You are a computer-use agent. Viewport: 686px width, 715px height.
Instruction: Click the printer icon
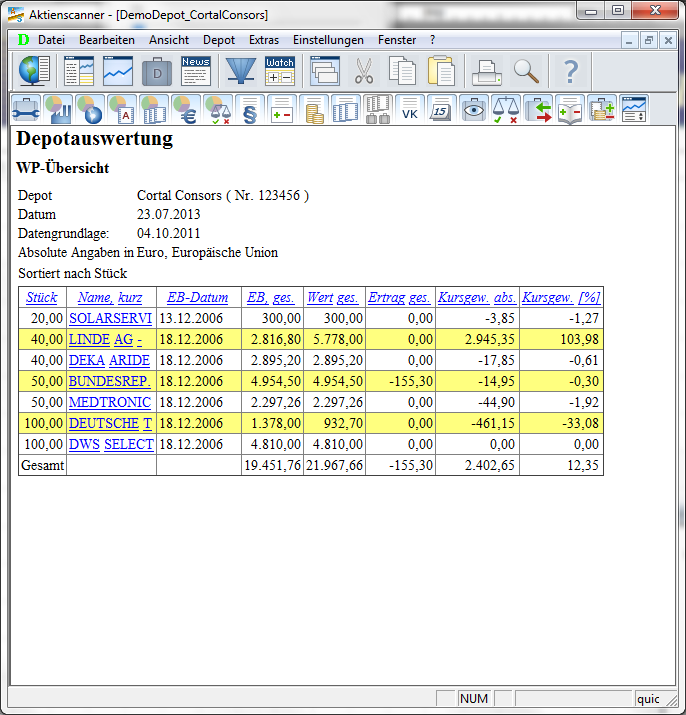487,71
